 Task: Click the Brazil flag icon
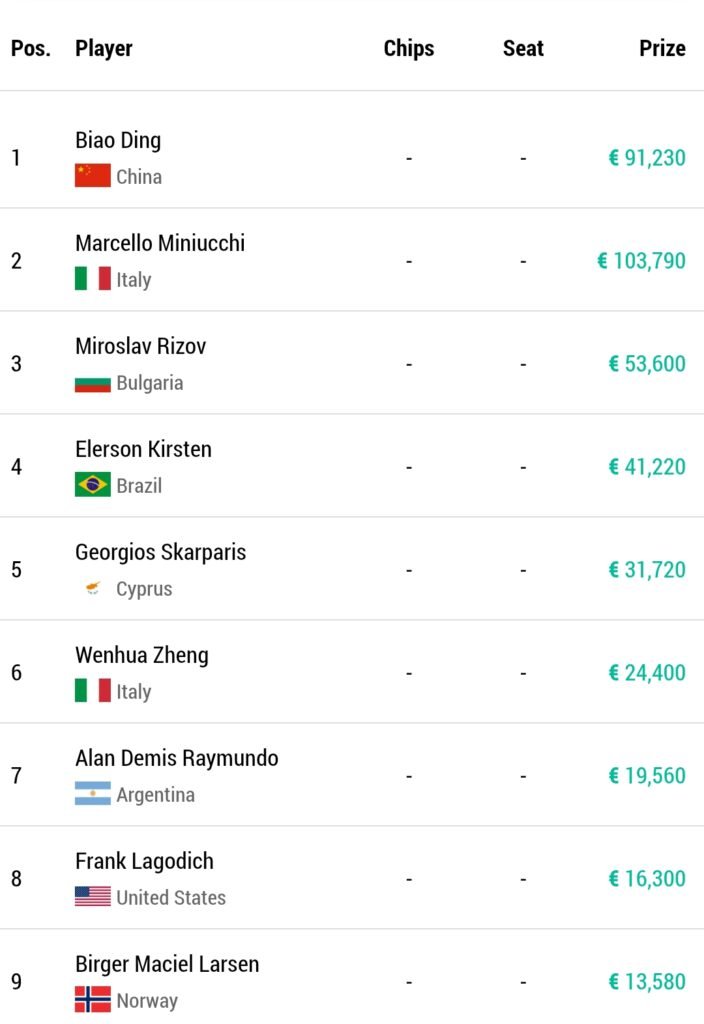[93, 485]
